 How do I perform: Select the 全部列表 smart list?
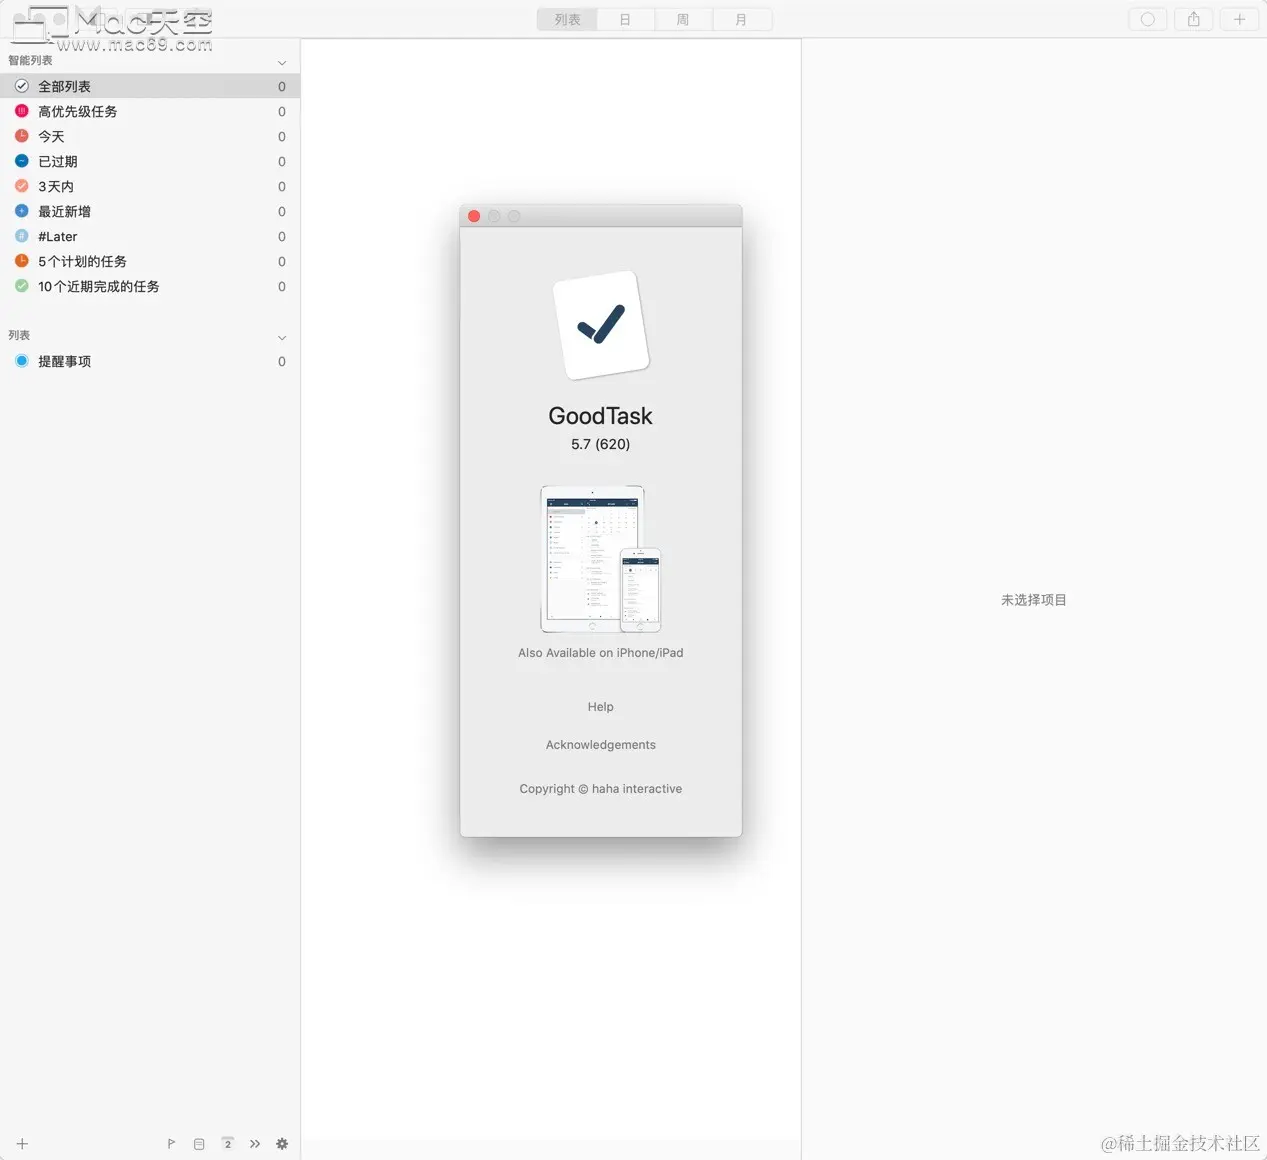tap(150, 86)
